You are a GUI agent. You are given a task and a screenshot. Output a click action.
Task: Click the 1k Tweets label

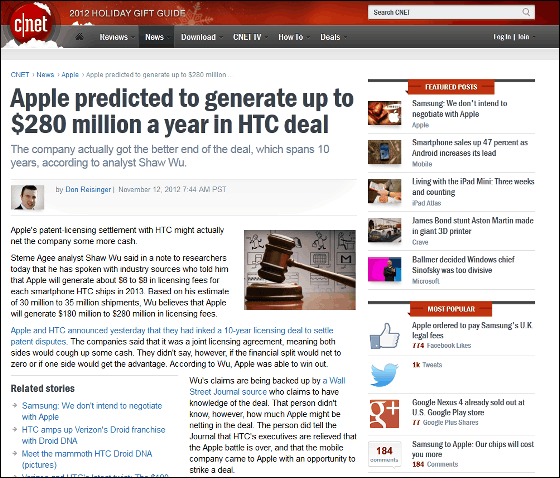[427, 365]
